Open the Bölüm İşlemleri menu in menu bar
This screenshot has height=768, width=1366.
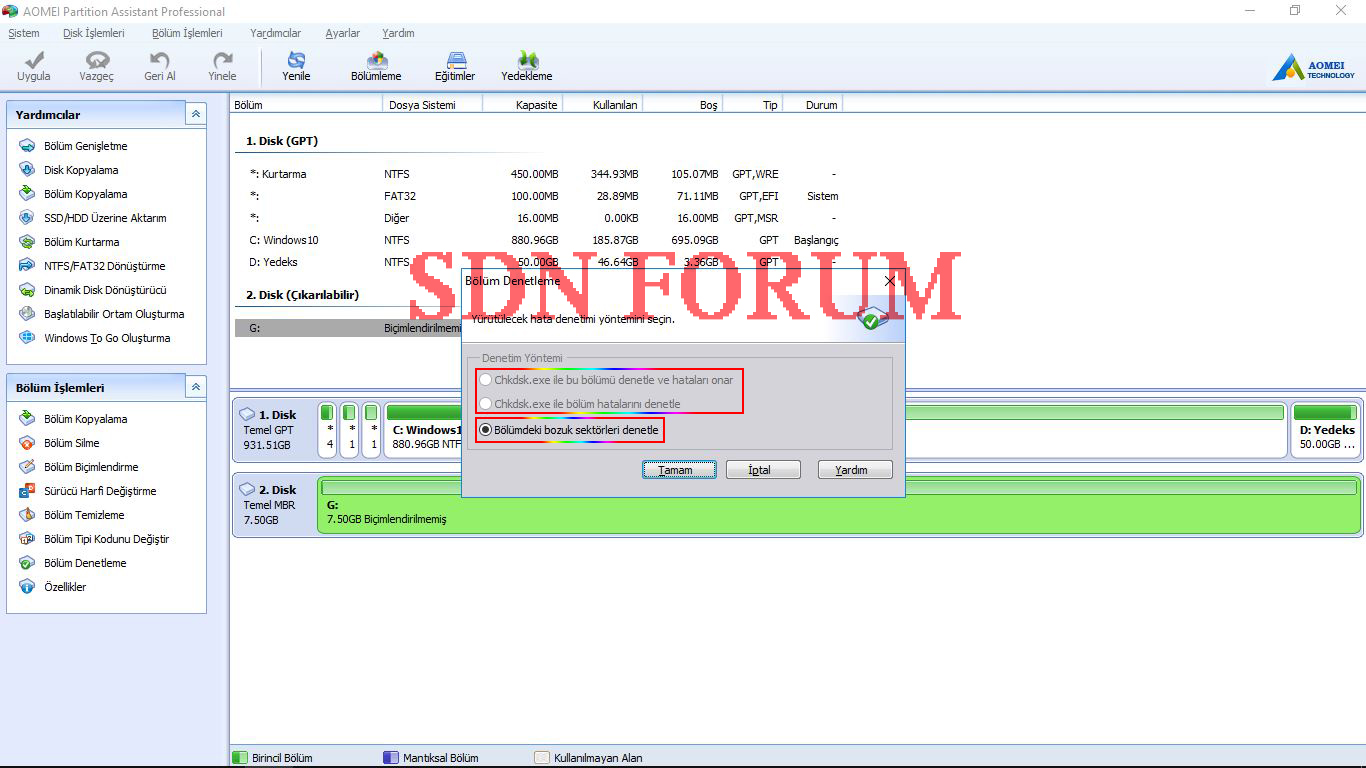(187, 33)
